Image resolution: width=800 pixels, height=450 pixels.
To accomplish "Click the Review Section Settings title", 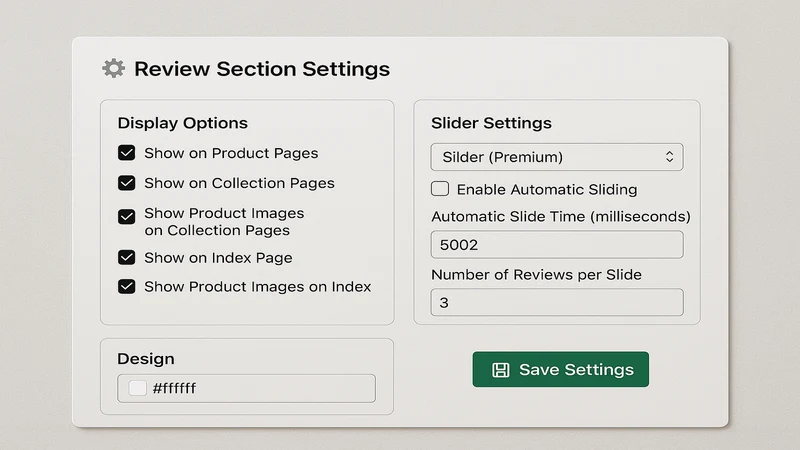I will click(262, 69).
